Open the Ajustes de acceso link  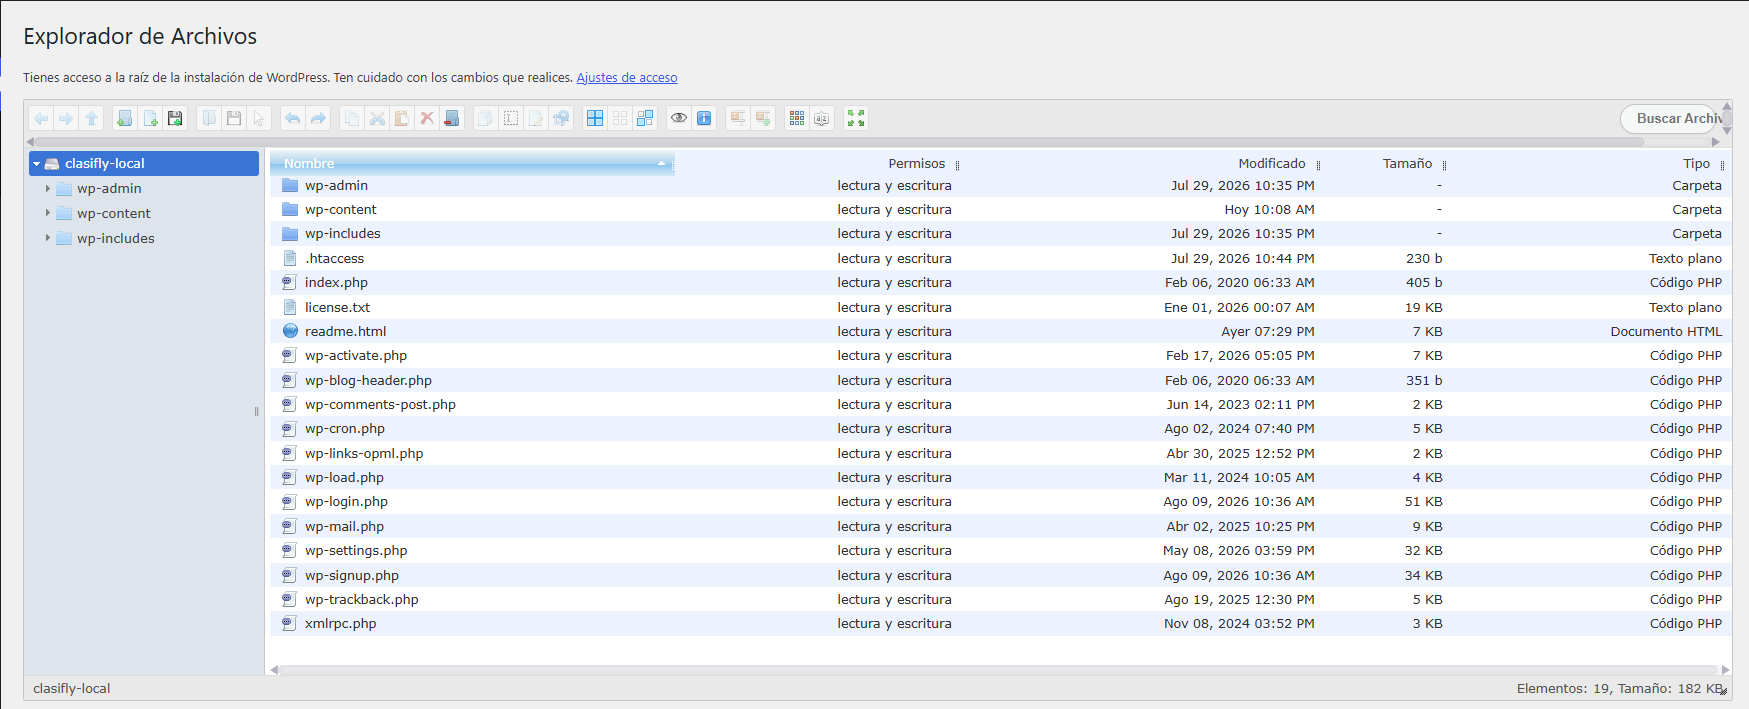[627, 77]
